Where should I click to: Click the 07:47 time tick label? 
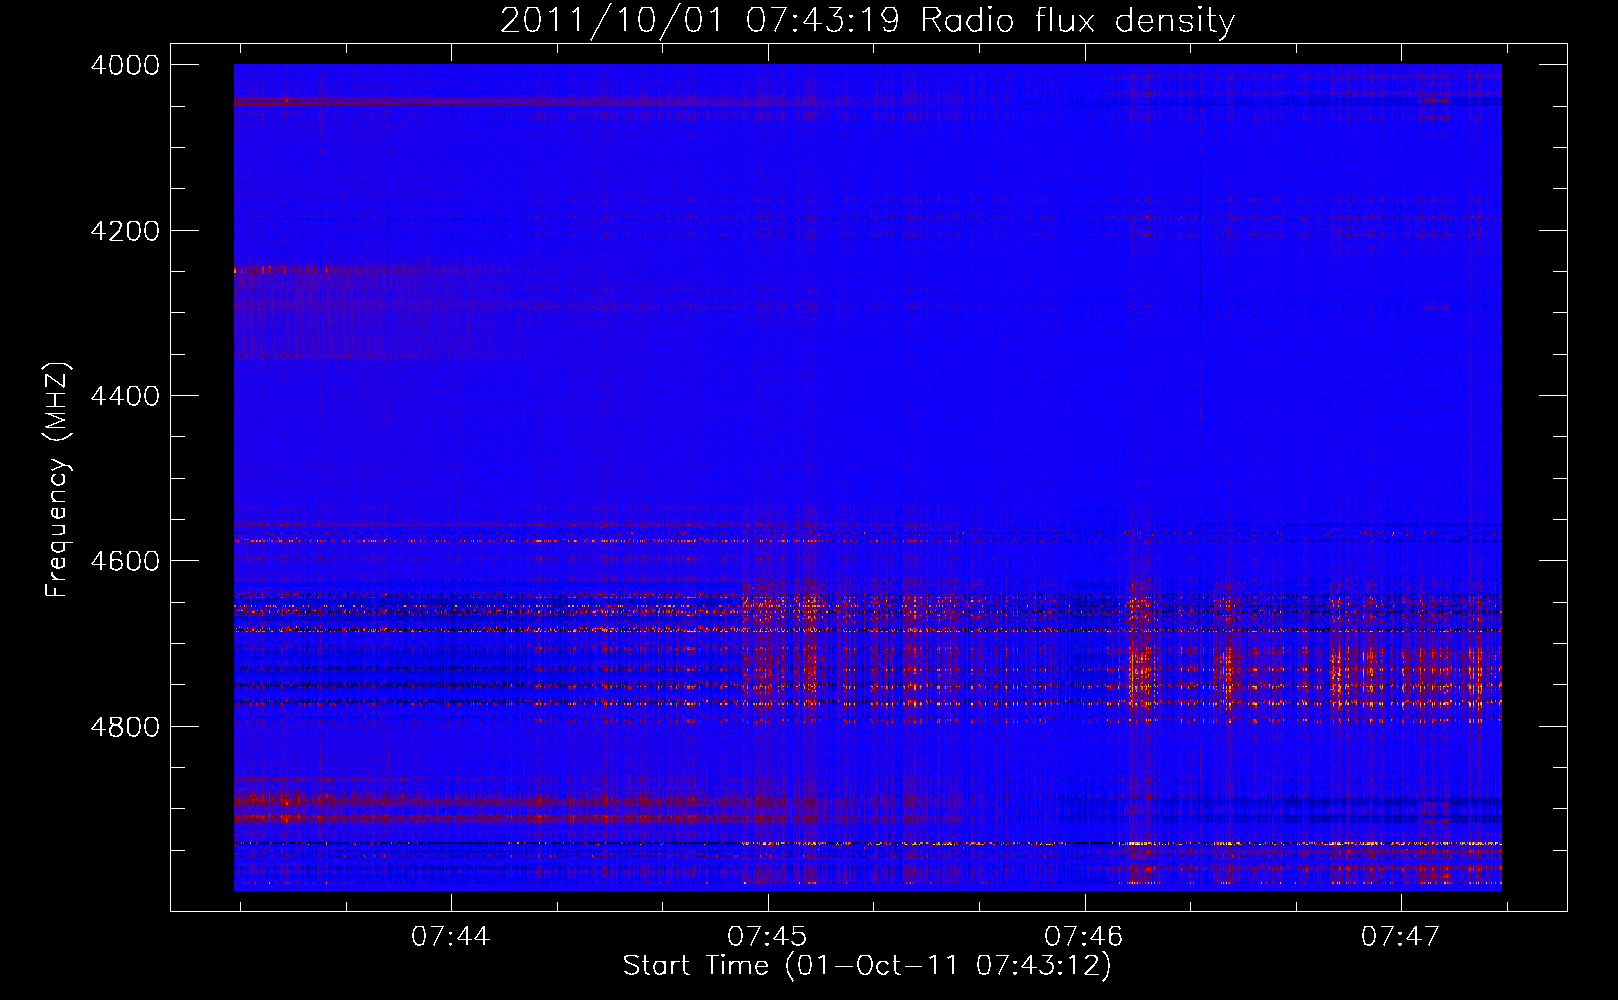(1401, 936)
